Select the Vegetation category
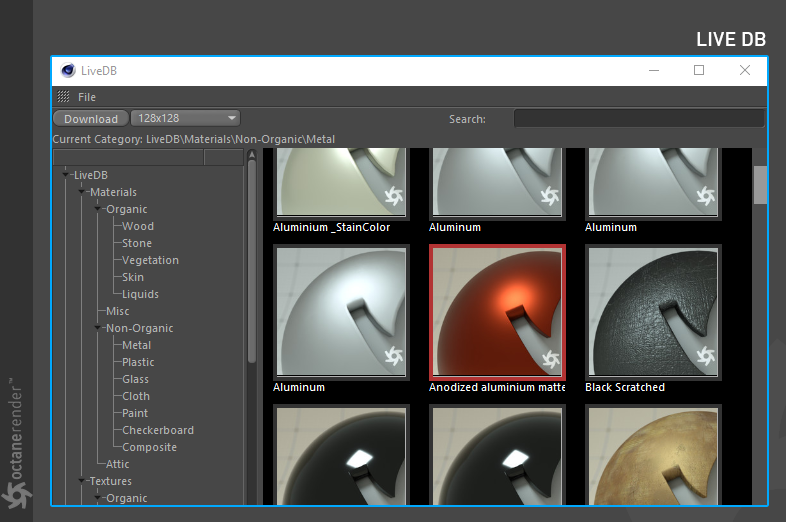The width and height of the screenshot is (786, 522). pos(150,260)
